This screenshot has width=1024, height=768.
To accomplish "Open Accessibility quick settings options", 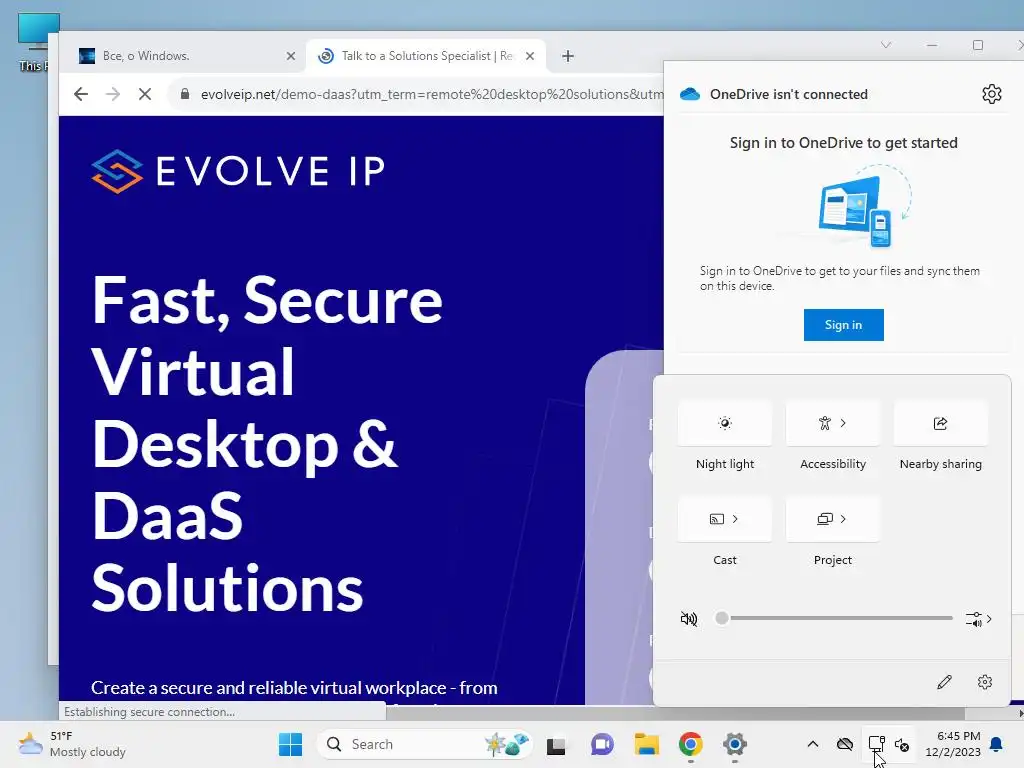I will coord(833,423).
